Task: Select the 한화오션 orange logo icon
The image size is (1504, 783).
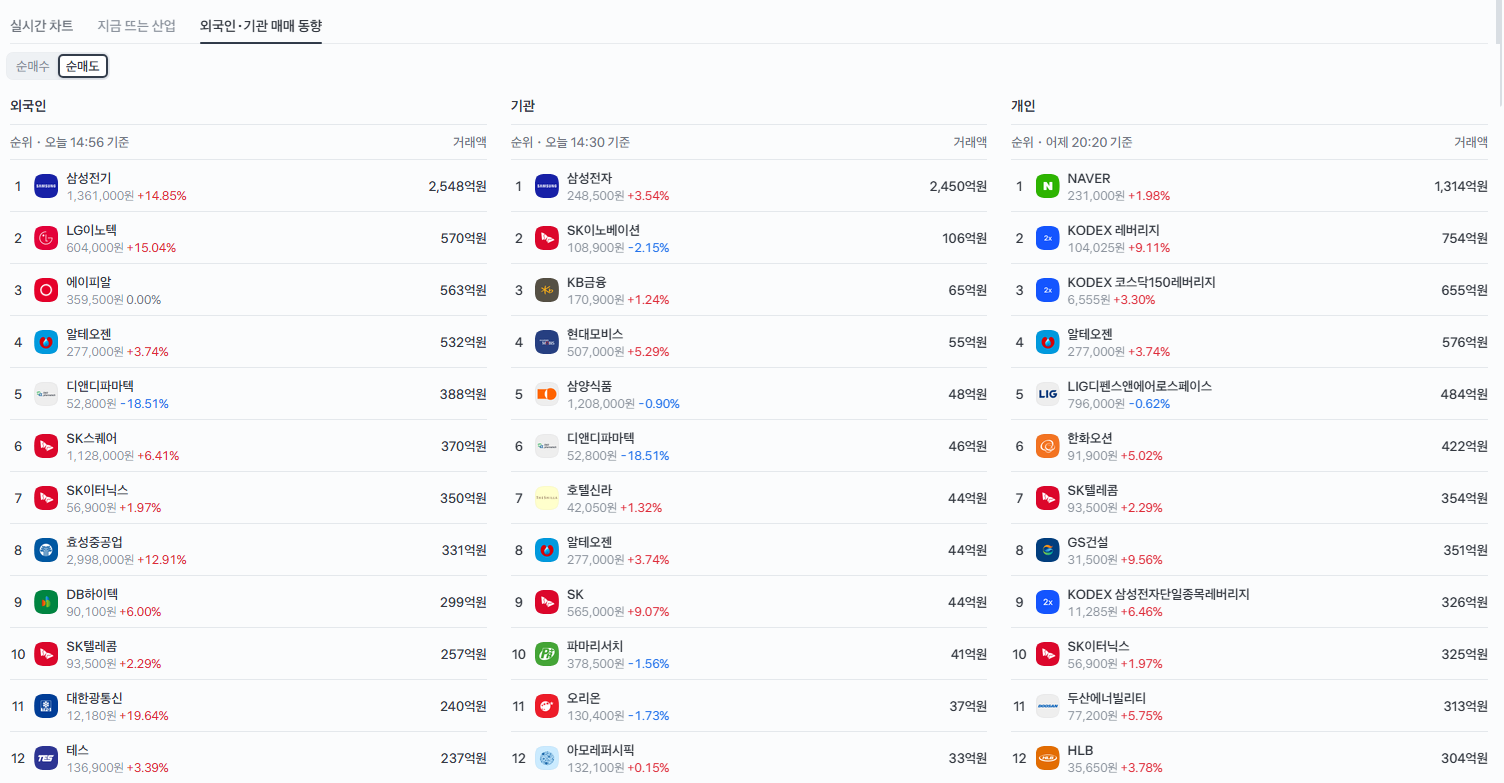Action: (1048, 446)
